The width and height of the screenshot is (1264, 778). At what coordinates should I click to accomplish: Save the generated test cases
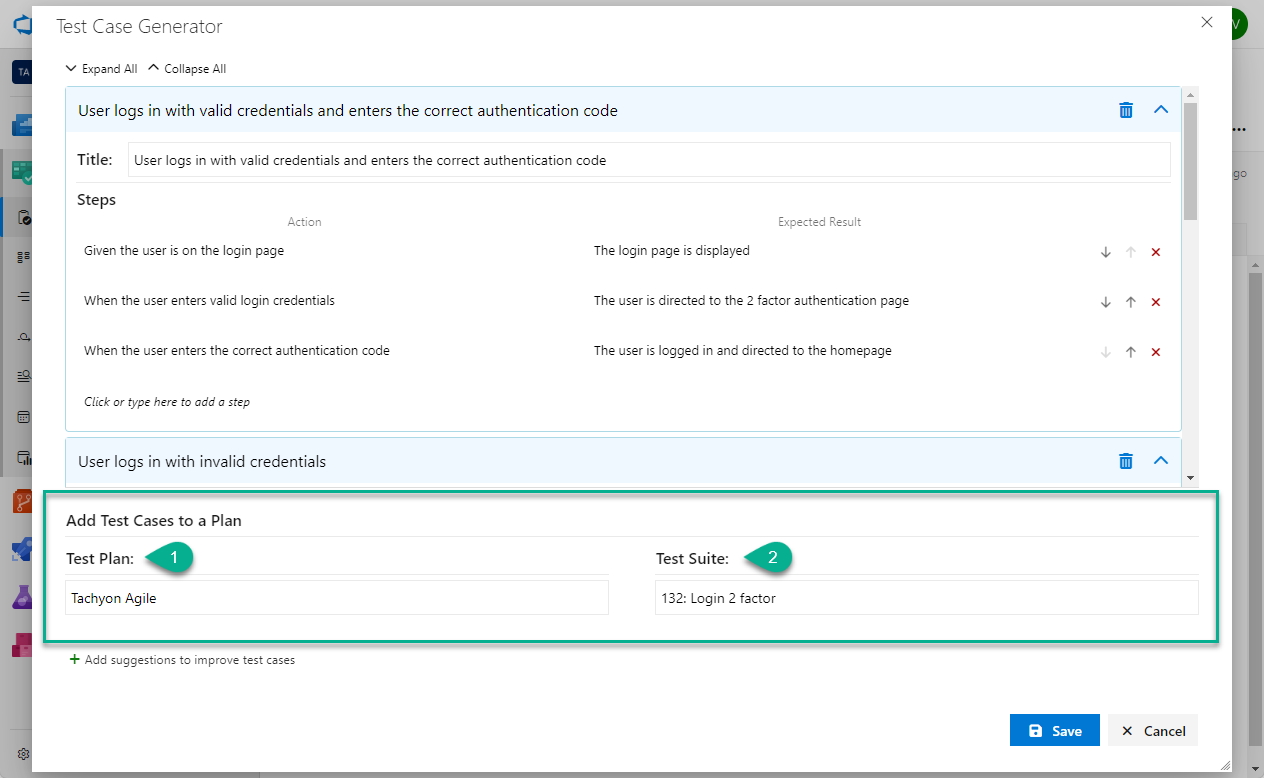1054,731
